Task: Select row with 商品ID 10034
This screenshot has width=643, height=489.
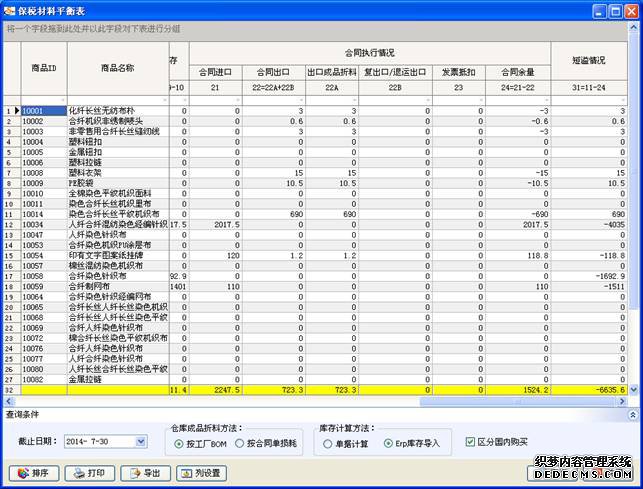Action: 44,225
